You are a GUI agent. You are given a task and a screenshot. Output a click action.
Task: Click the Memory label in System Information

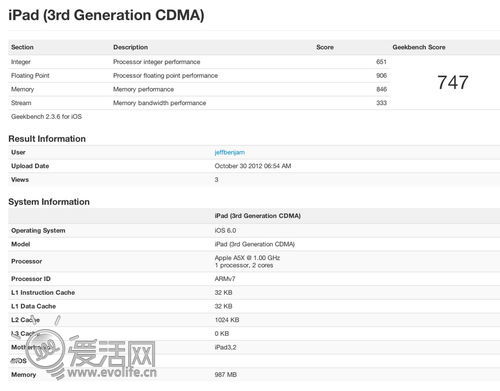[x=23, y=374]
